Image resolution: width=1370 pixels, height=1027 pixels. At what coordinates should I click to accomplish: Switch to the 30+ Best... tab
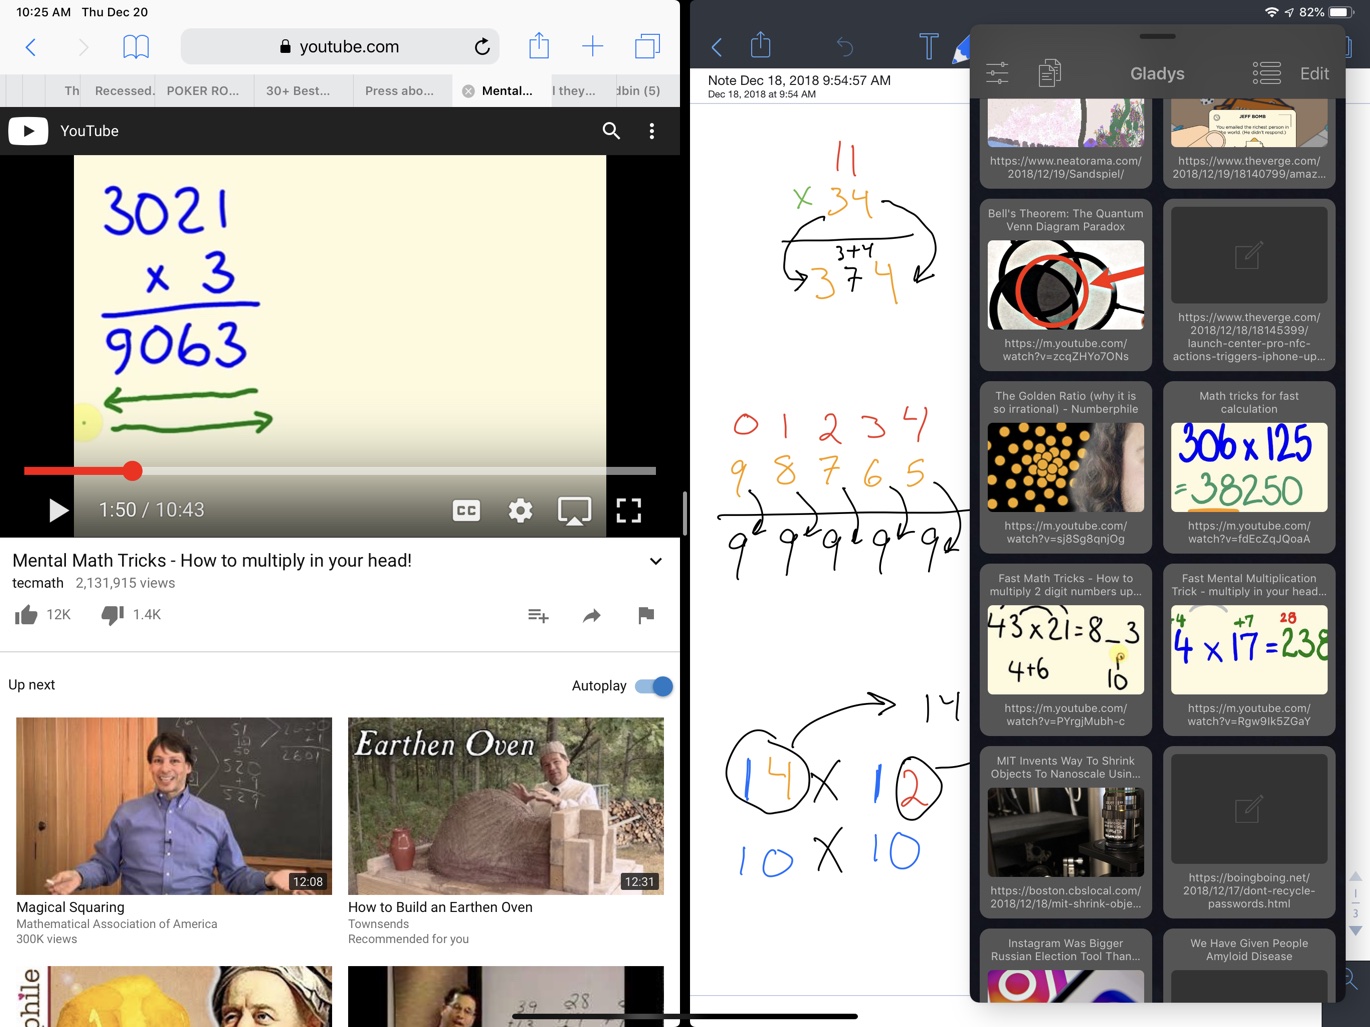click(298, 90)
